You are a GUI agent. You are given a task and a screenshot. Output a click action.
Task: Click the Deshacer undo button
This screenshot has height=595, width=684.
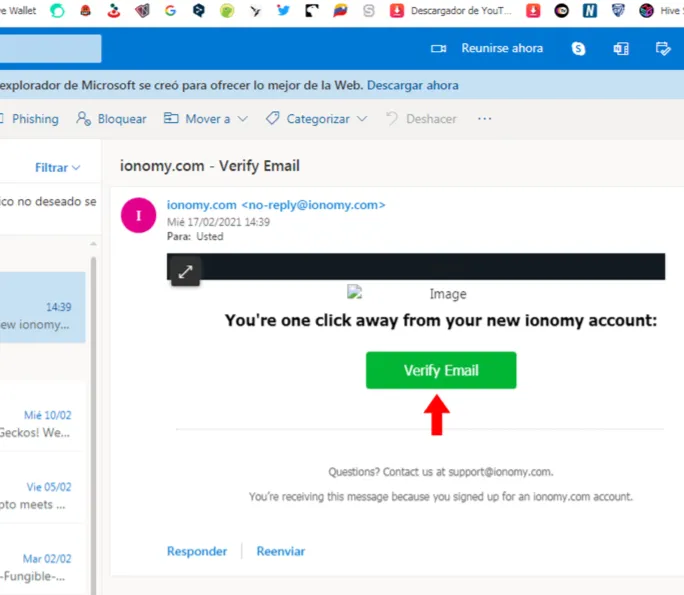(421, 119)
